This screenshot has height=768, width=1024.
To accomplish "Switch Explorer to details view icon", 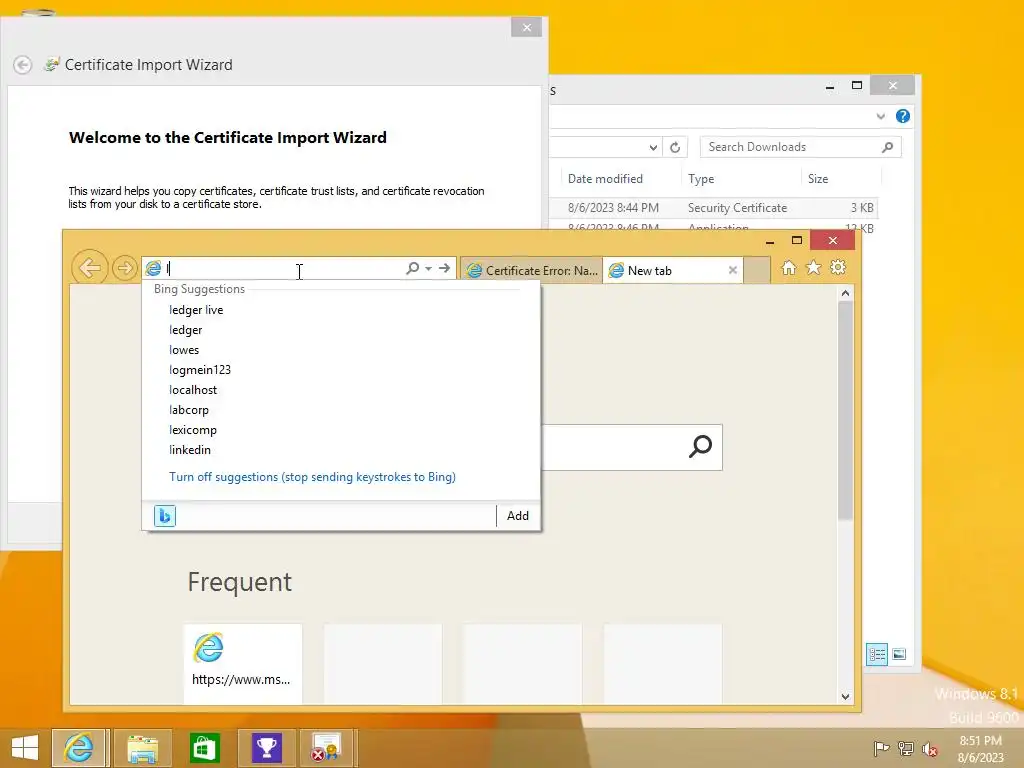I will [x=877, y=654].
